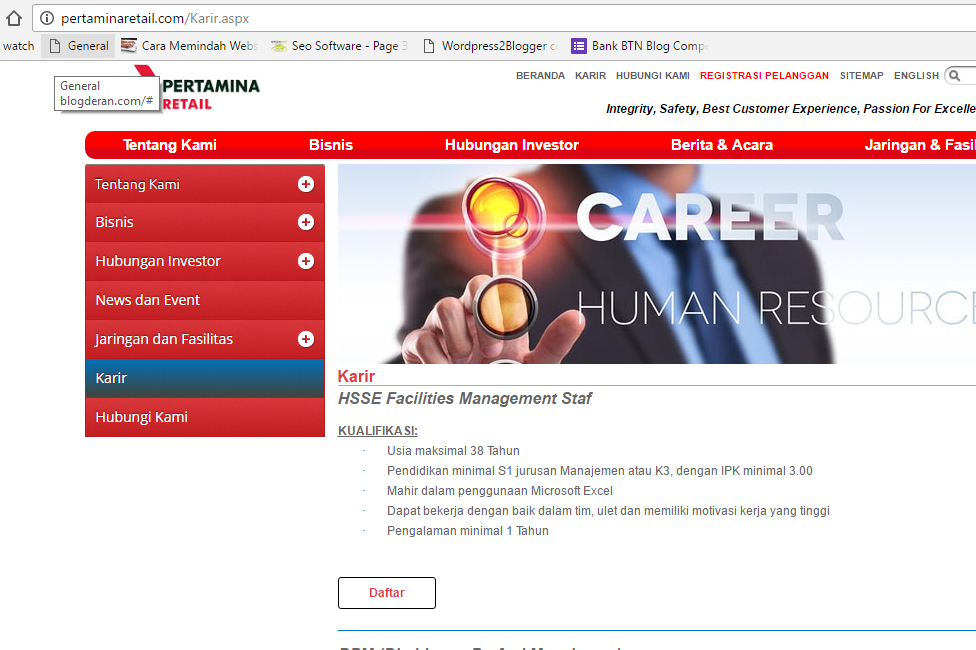Expand Bisnis plus icon in sidebar

[x=306, y=222]
